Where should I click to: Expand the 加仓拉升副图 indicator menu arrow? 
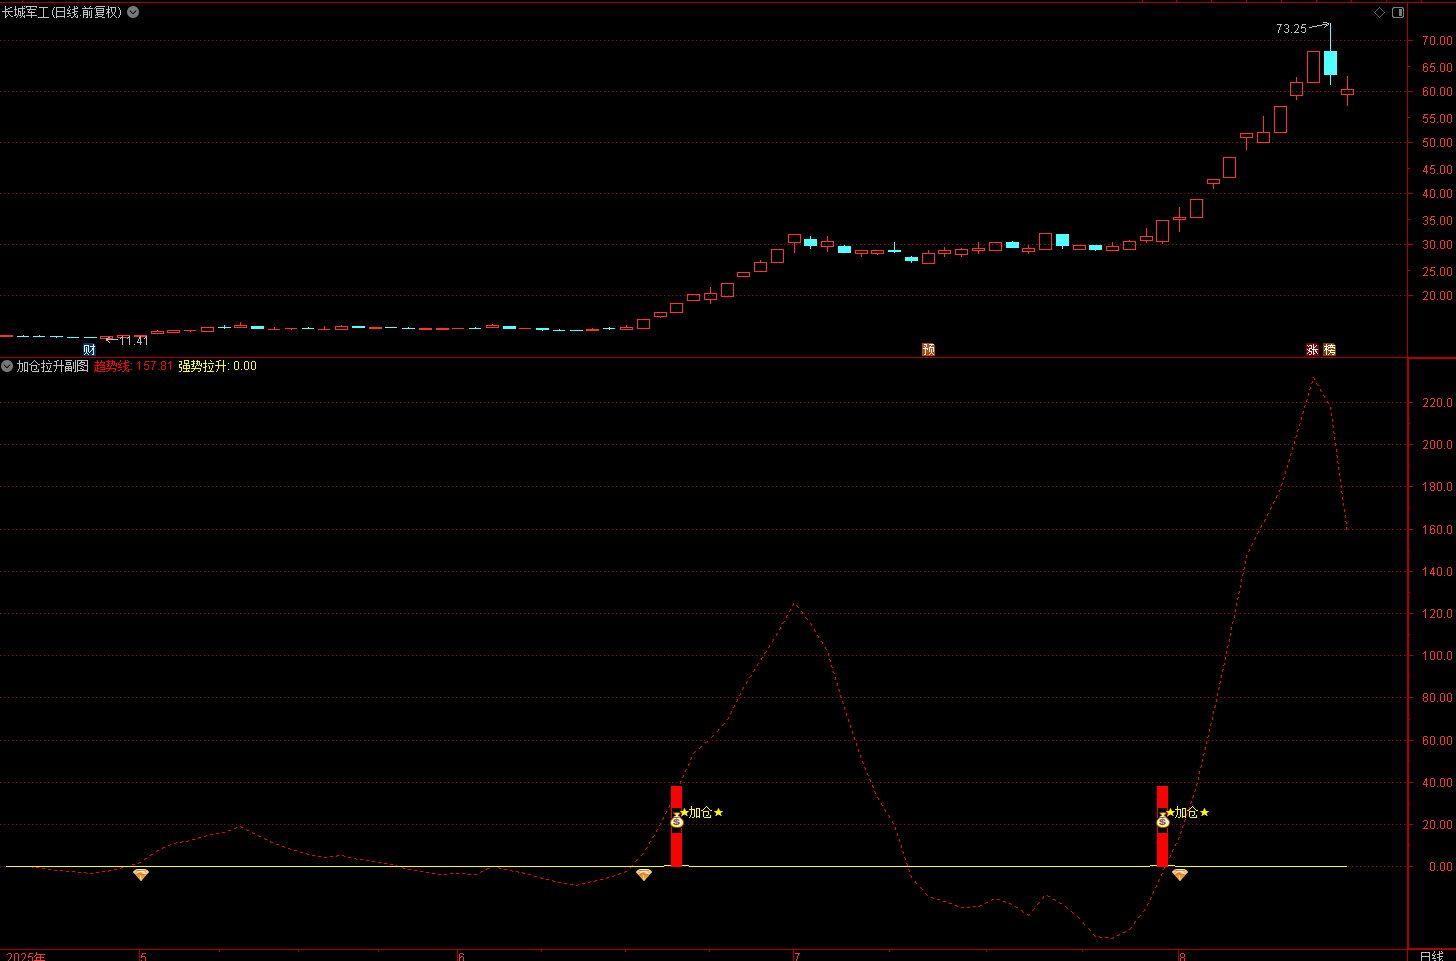(x=7, y=366)
